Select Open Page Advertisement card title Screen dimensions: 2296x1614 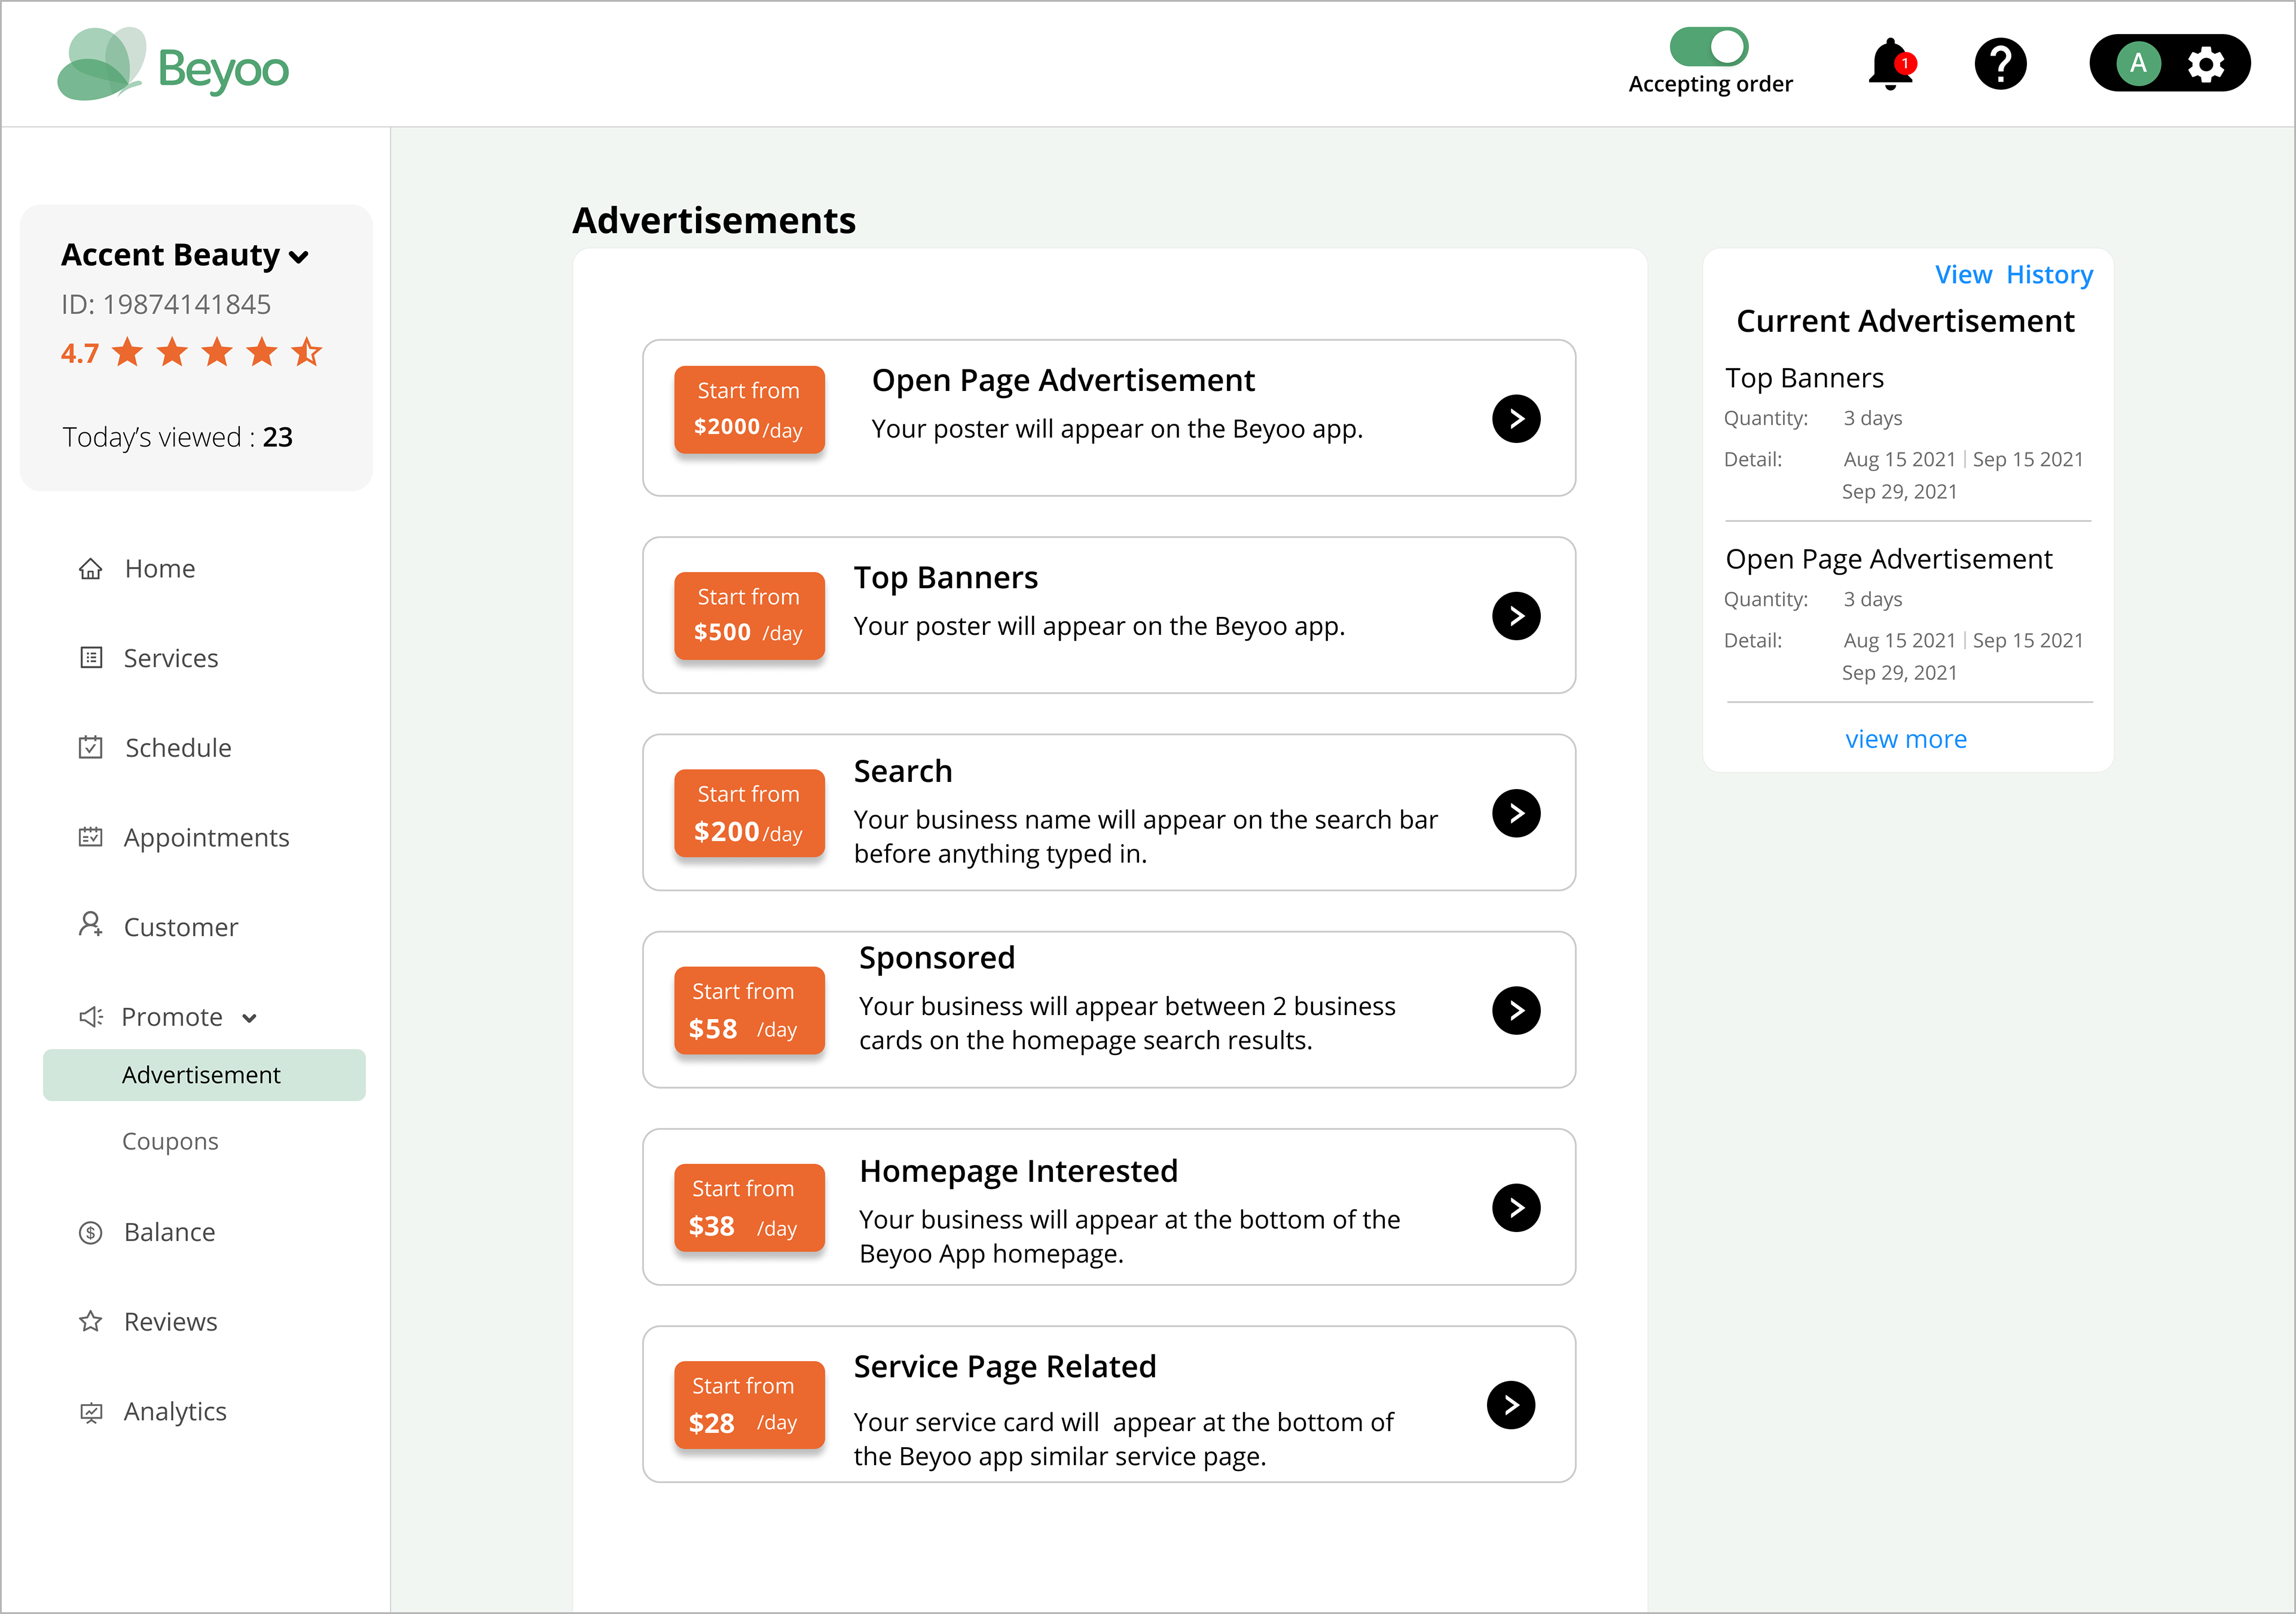point(1063,381)
